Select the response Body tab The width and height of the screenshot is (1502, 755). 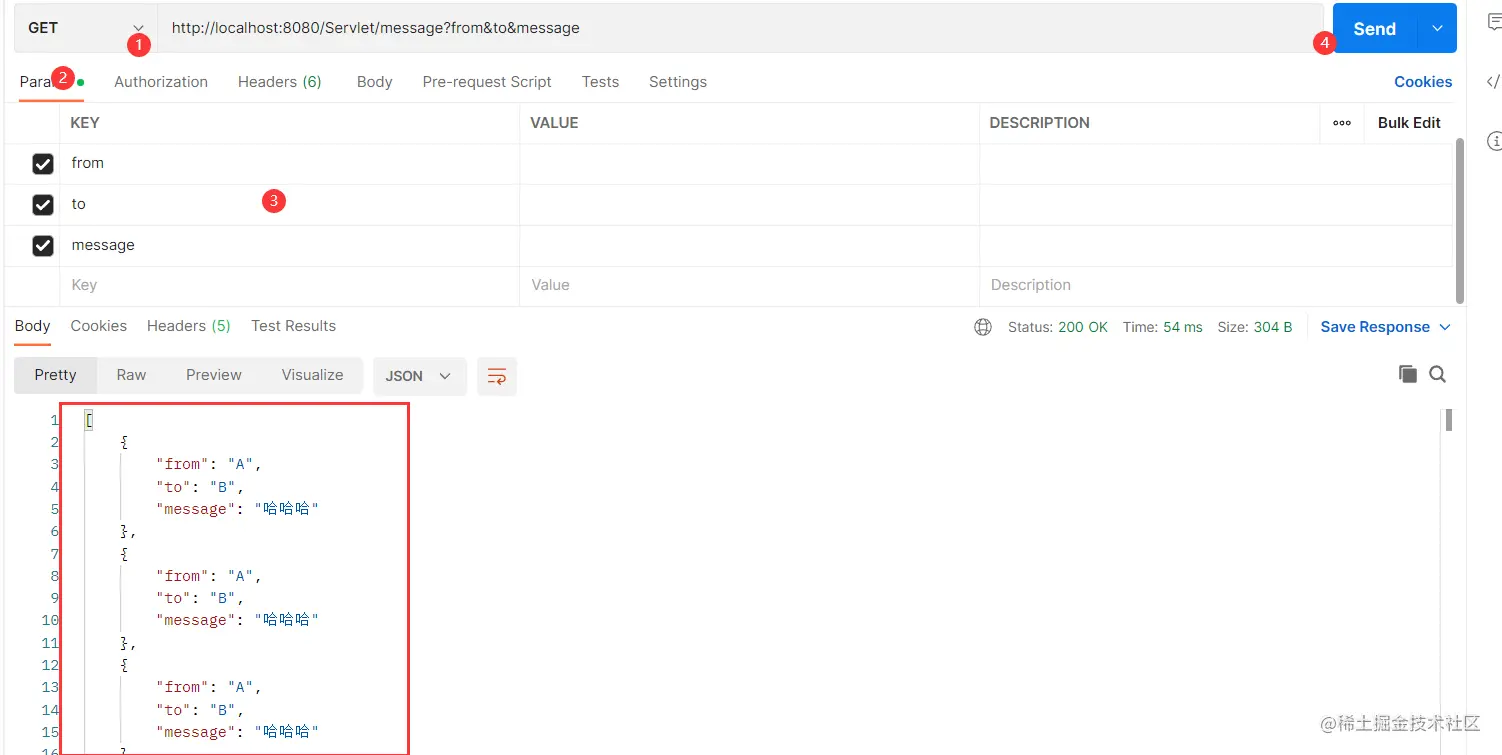32,326
